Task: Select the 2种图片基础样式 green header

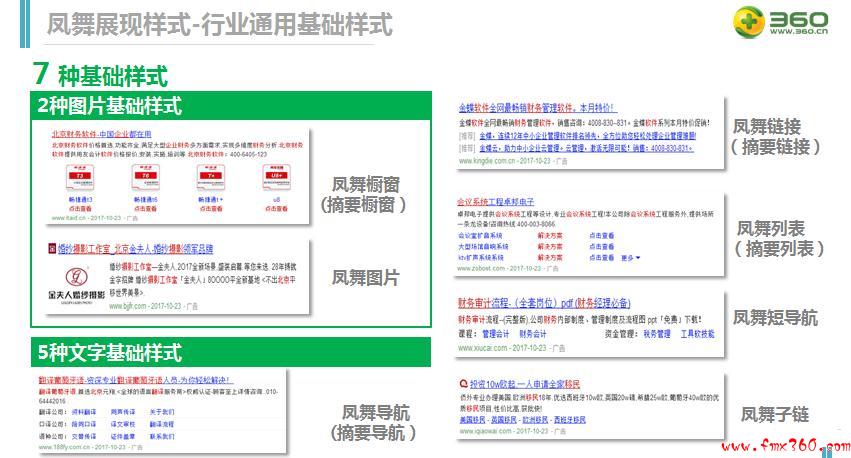Action: click(231, 105)
